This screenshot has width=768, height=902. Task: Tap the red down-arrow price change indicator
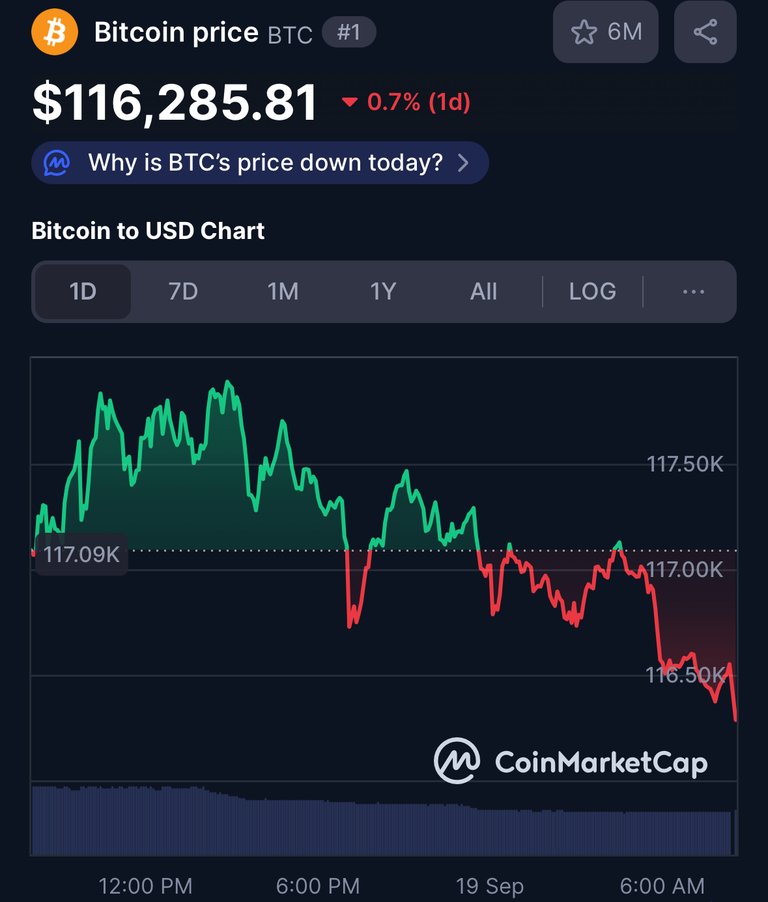click(x=350, y=102)
